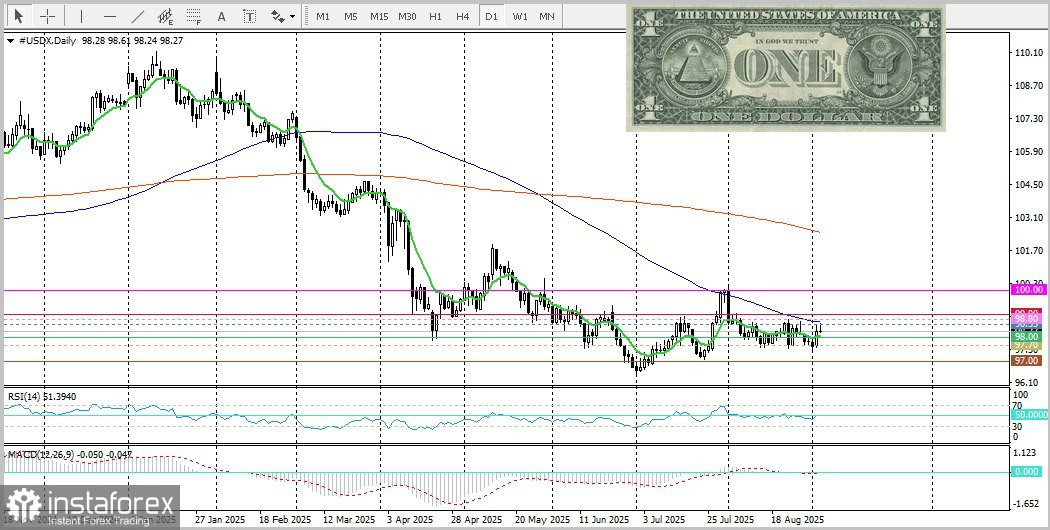Click the 27 Jan 2025 date label
This screenshot has width=1050, height=530.
pyautogui.click(x=220, y=519)
